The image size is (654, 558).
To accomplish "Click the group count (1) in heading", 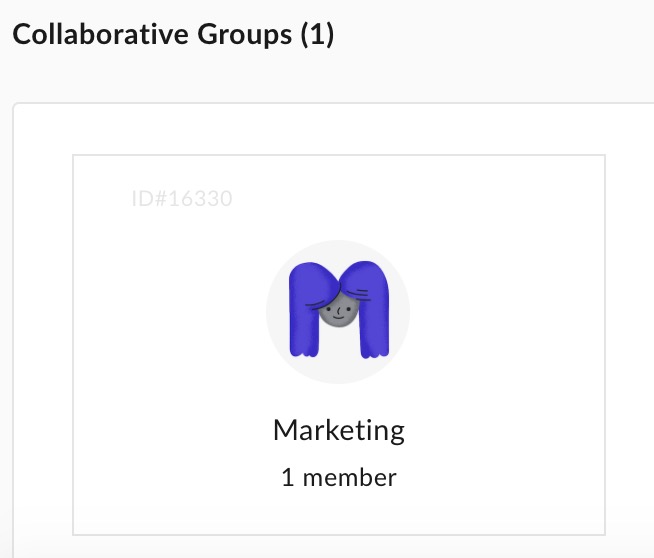I will tap(317, 34).
